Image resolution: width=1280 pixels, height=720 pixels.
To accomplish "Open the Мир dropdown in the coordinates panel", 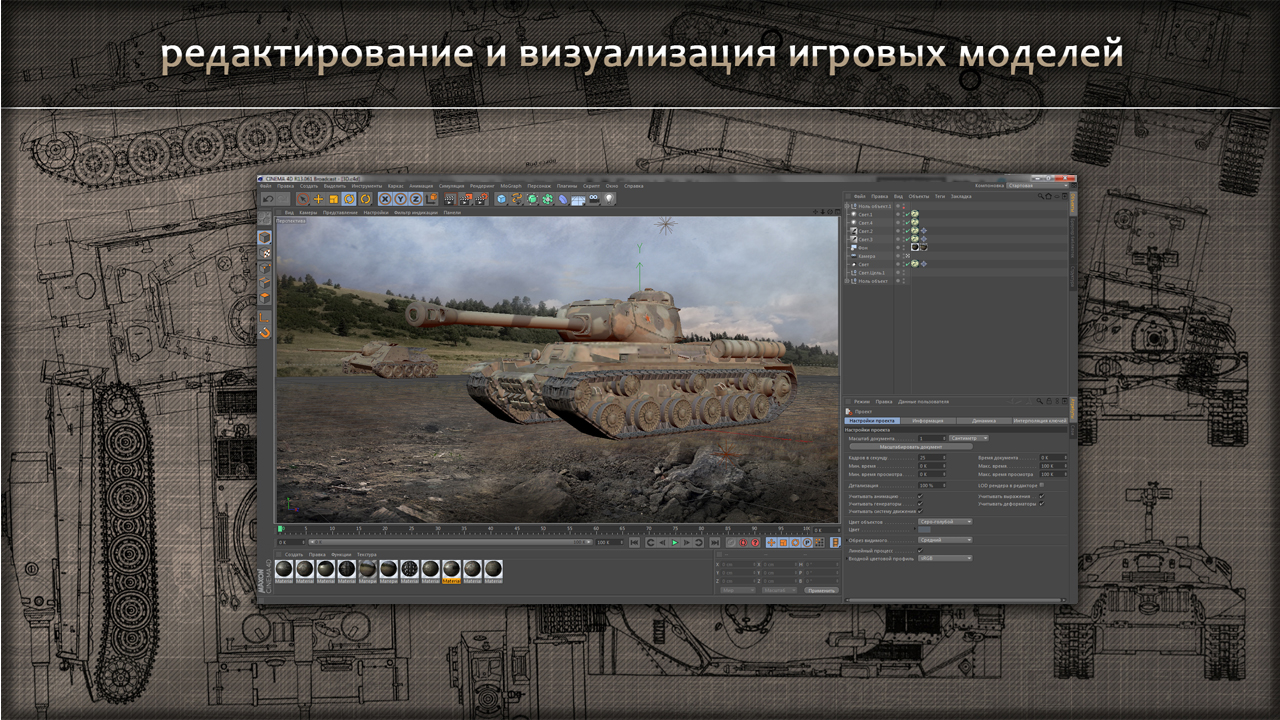I will pyautogui.click(x=738, y=590).
